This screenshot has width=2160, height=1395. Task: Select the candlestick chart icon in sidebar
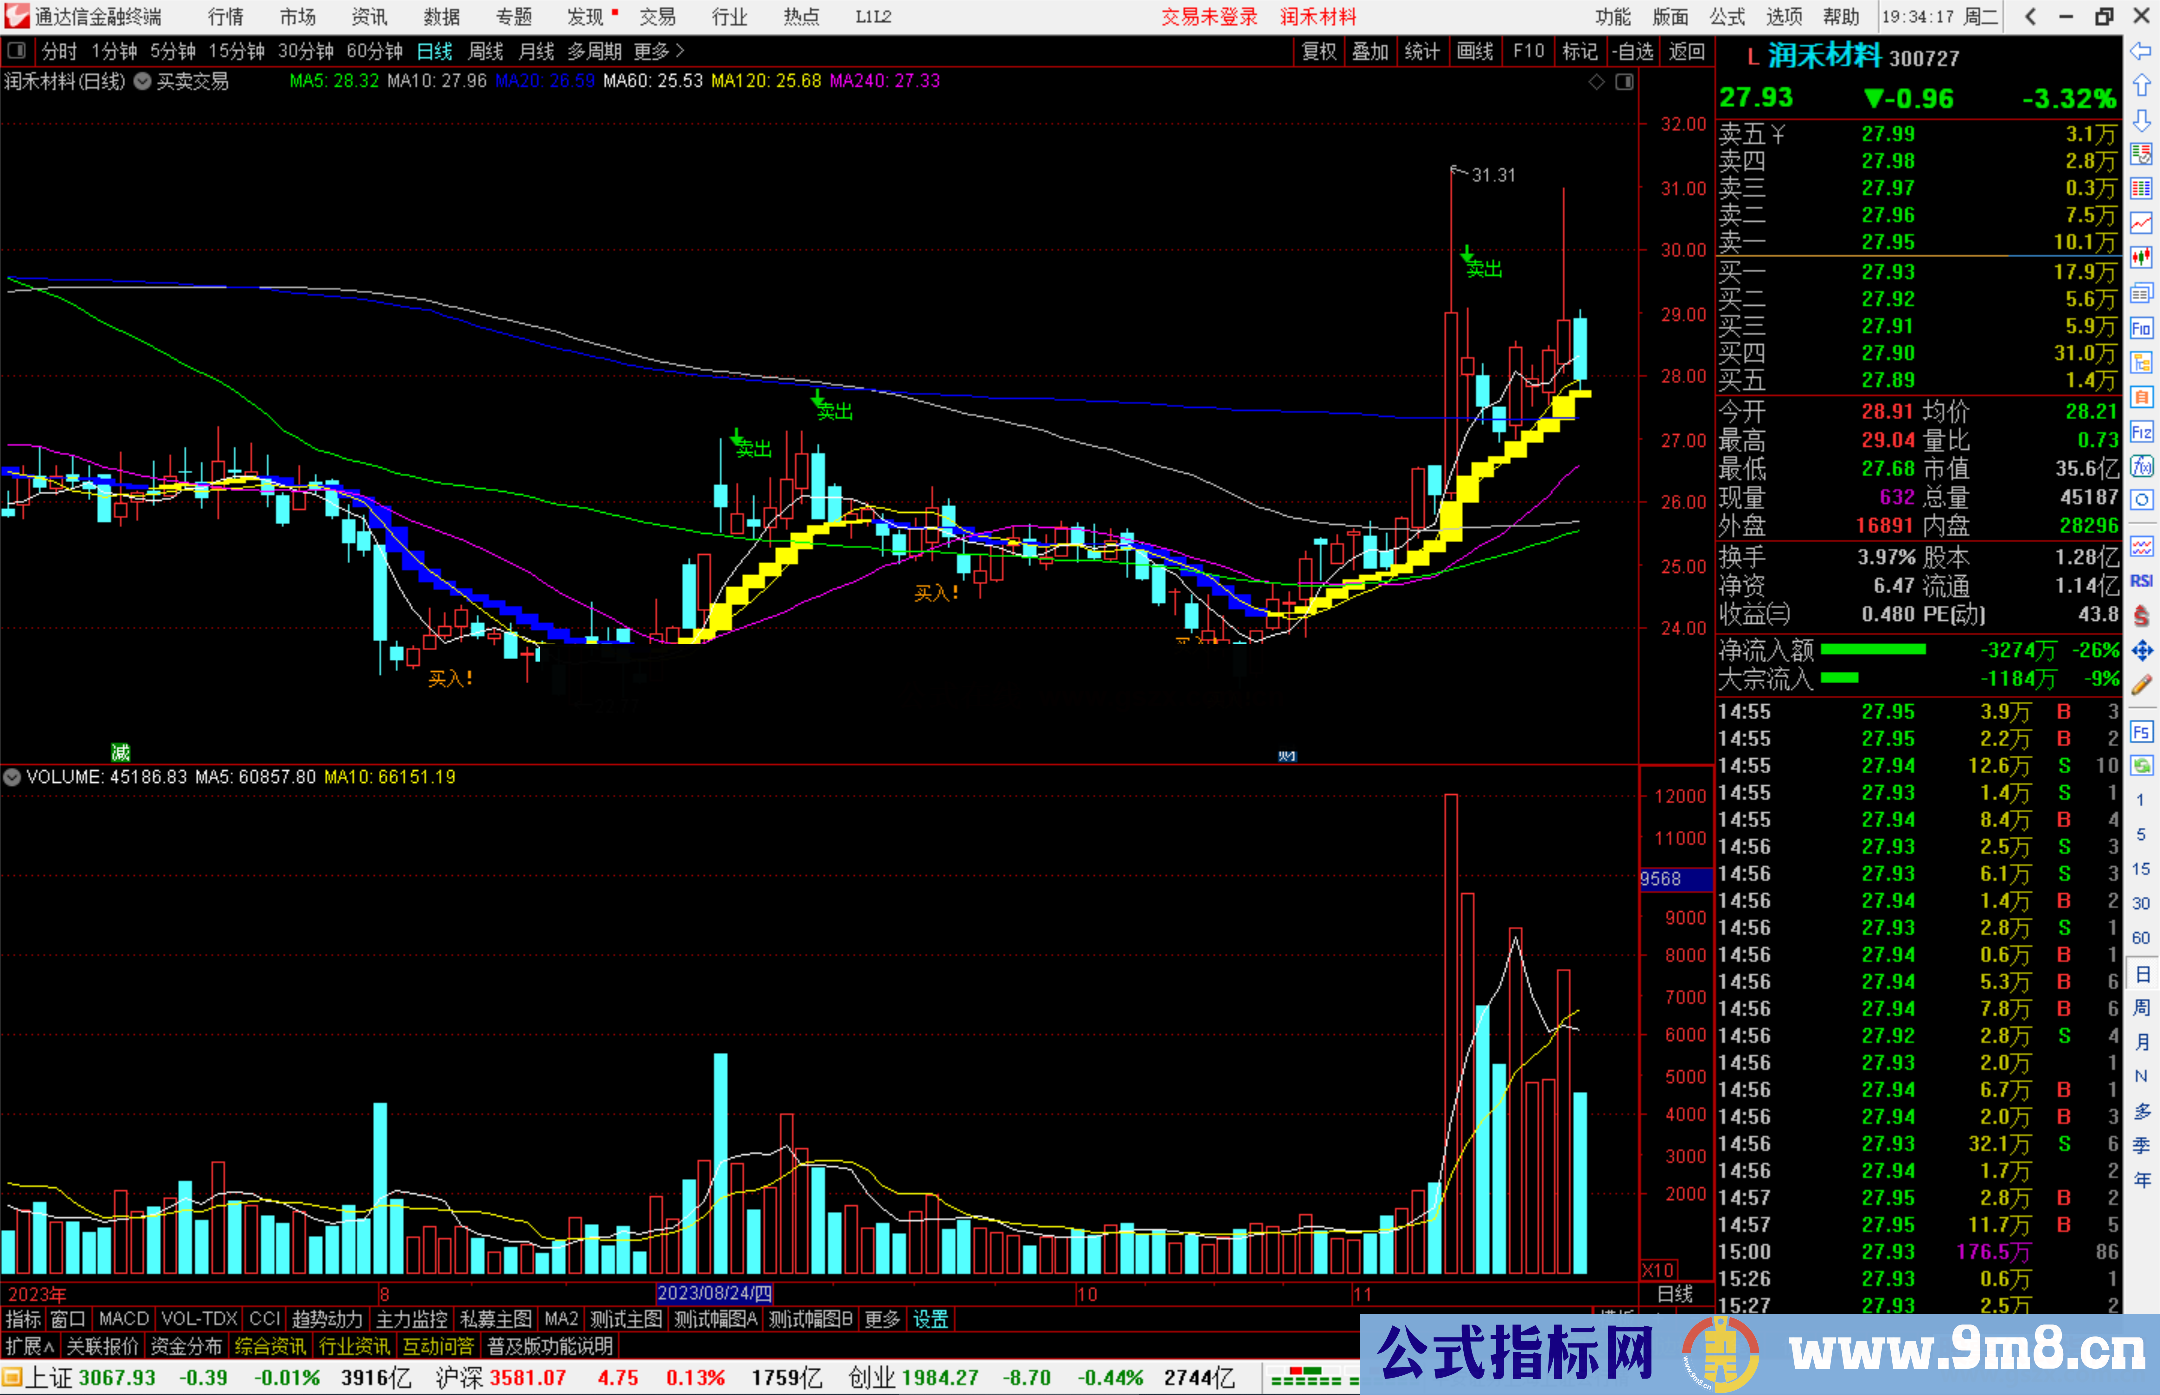[x=2141, y=258]
